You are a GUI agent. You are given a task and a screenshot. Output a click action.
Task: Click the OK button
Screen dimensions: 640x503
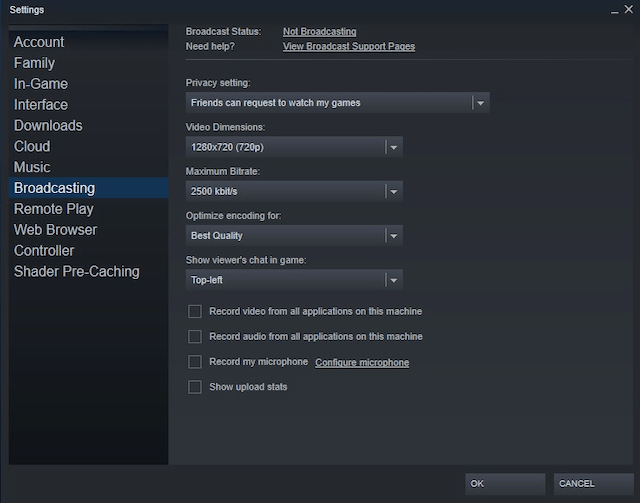[505, 484]
